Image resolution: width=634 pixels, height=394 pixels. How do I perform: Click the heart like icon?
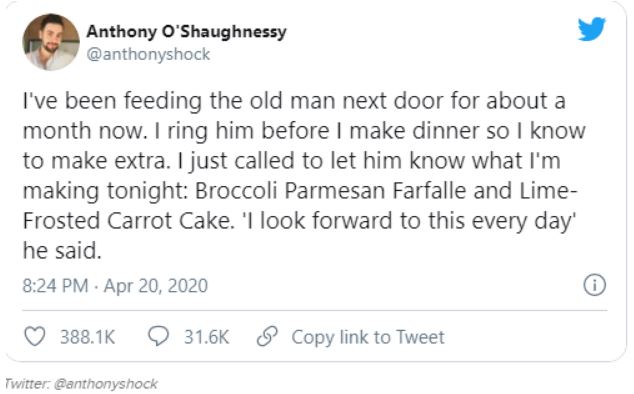tap(35, 336)
